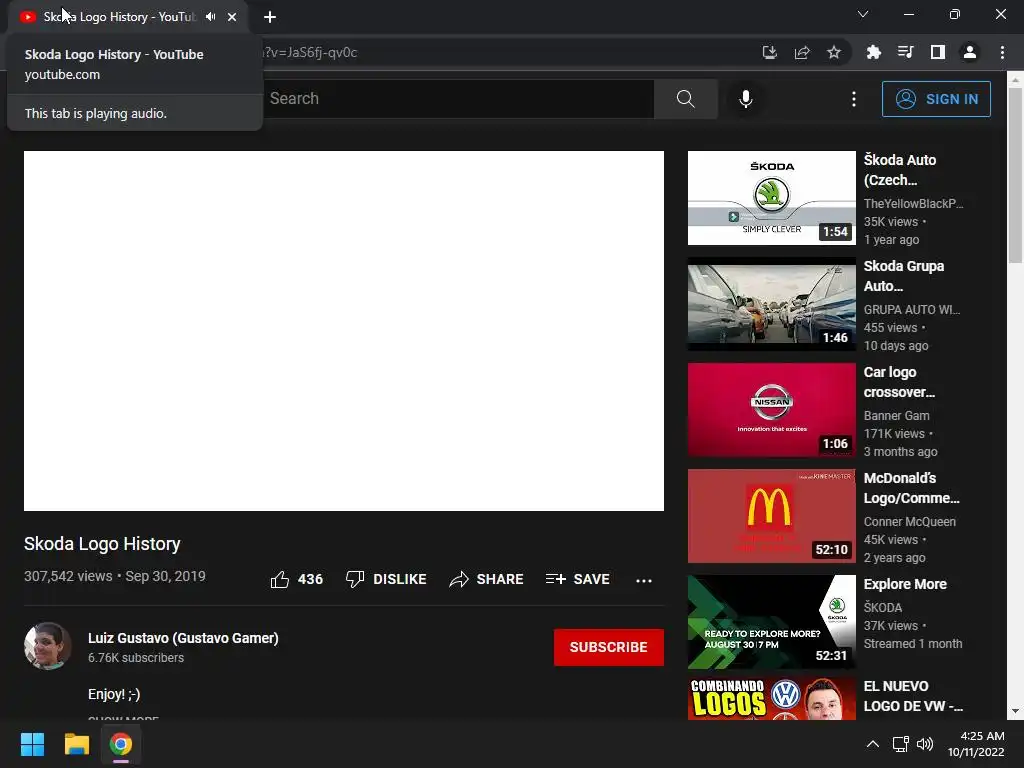This screenshot has height=768, width=1024.
Task: Open Chrome extensions puzzle icon
Action: (873, 52)
